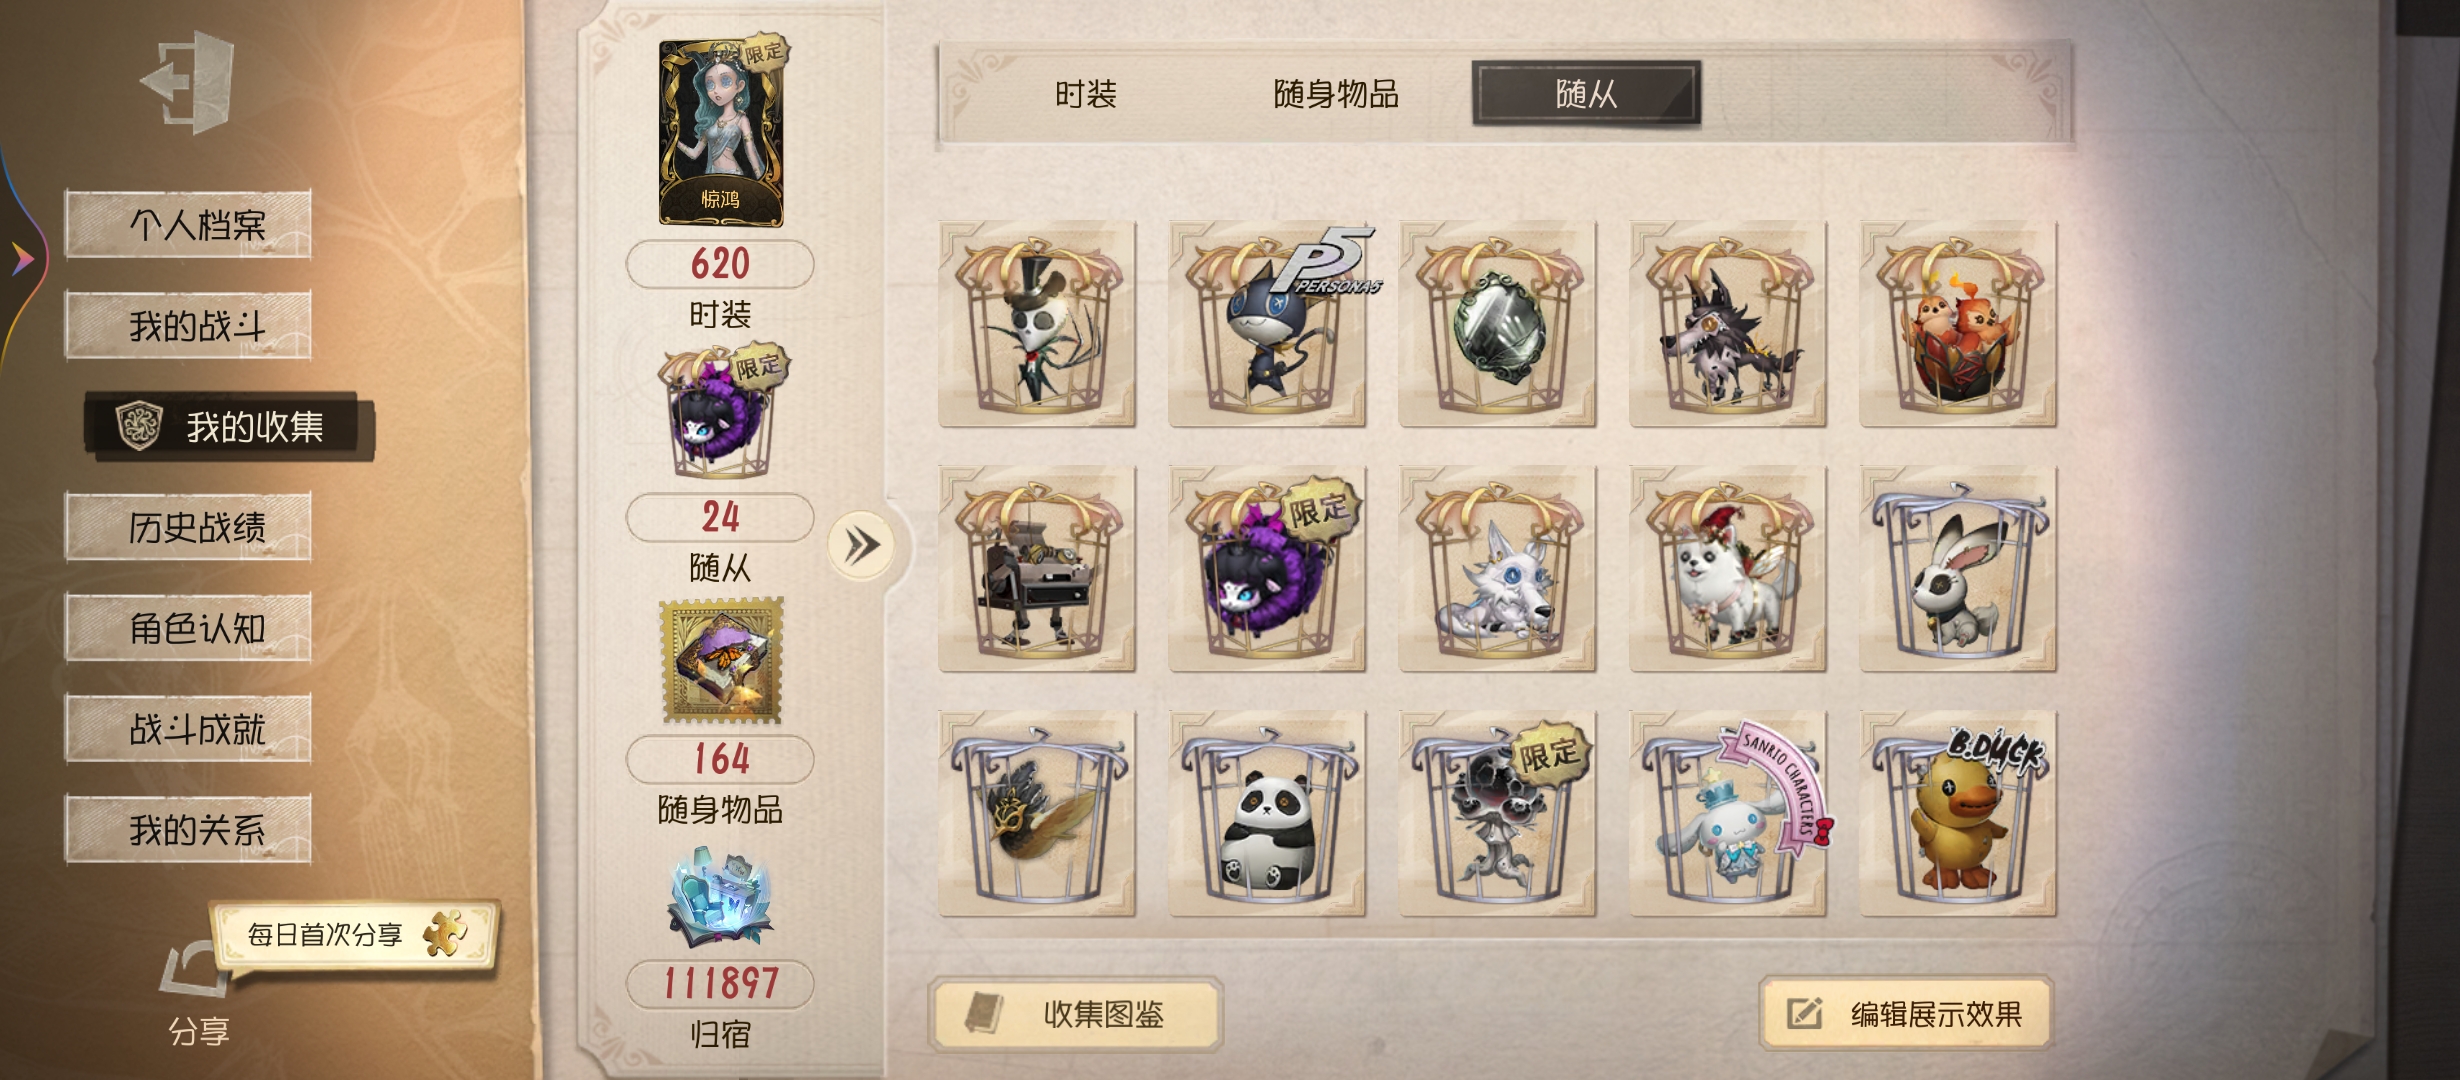Open 收集图鉴 collection guide
Viewport: 2460px width, 1080px height.
[x=1076, y=1014]
